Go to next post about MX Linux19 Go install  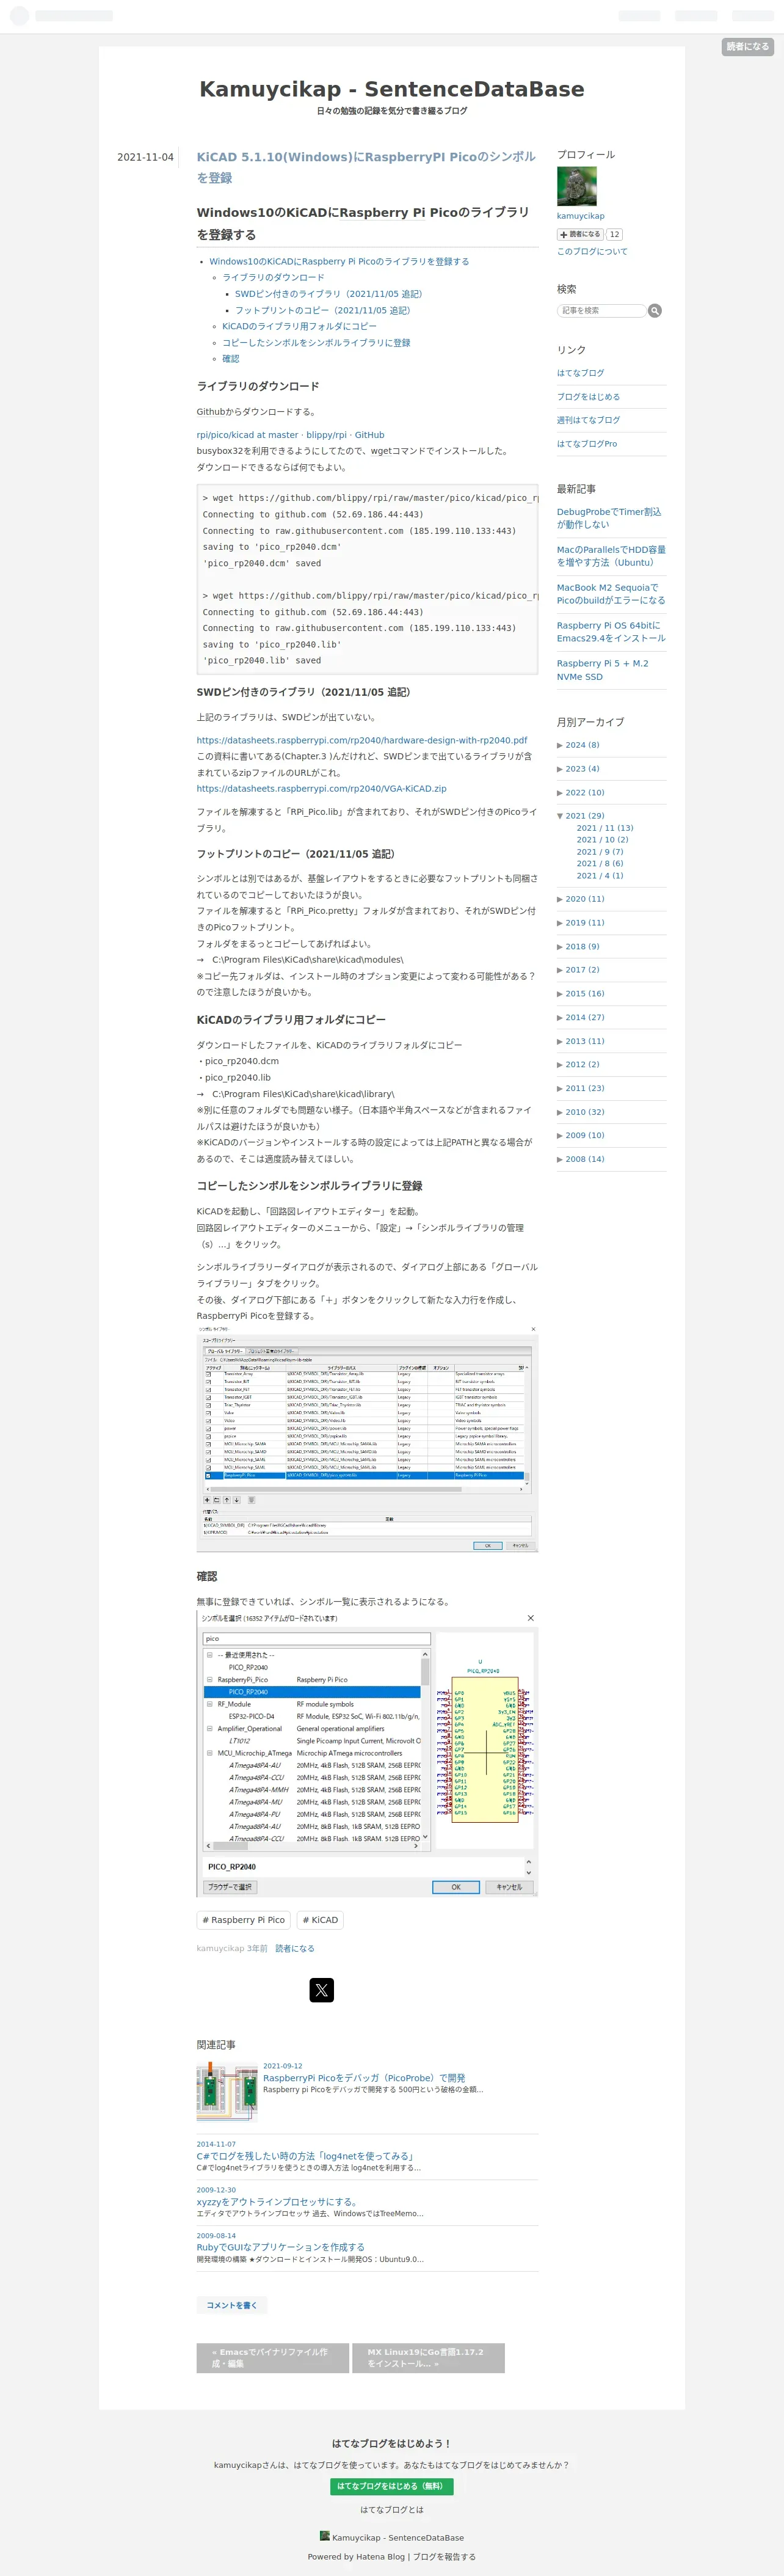(x=428, y=2358)
